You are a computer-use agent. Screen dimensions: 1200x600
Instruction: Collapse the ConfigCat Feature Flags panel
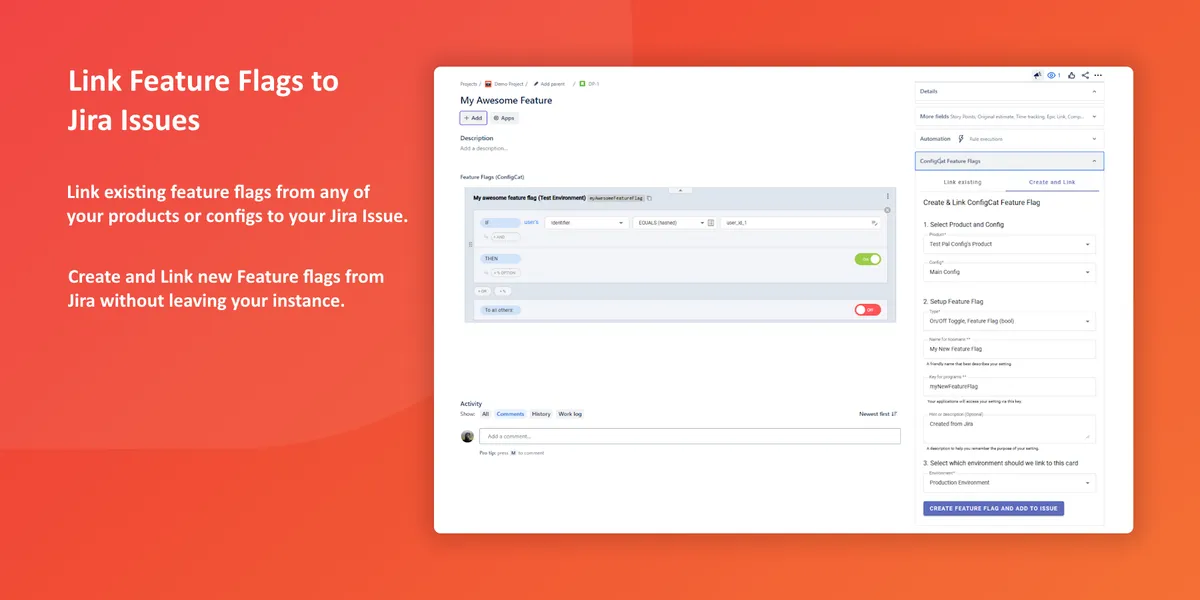[x=1094, y=161]
